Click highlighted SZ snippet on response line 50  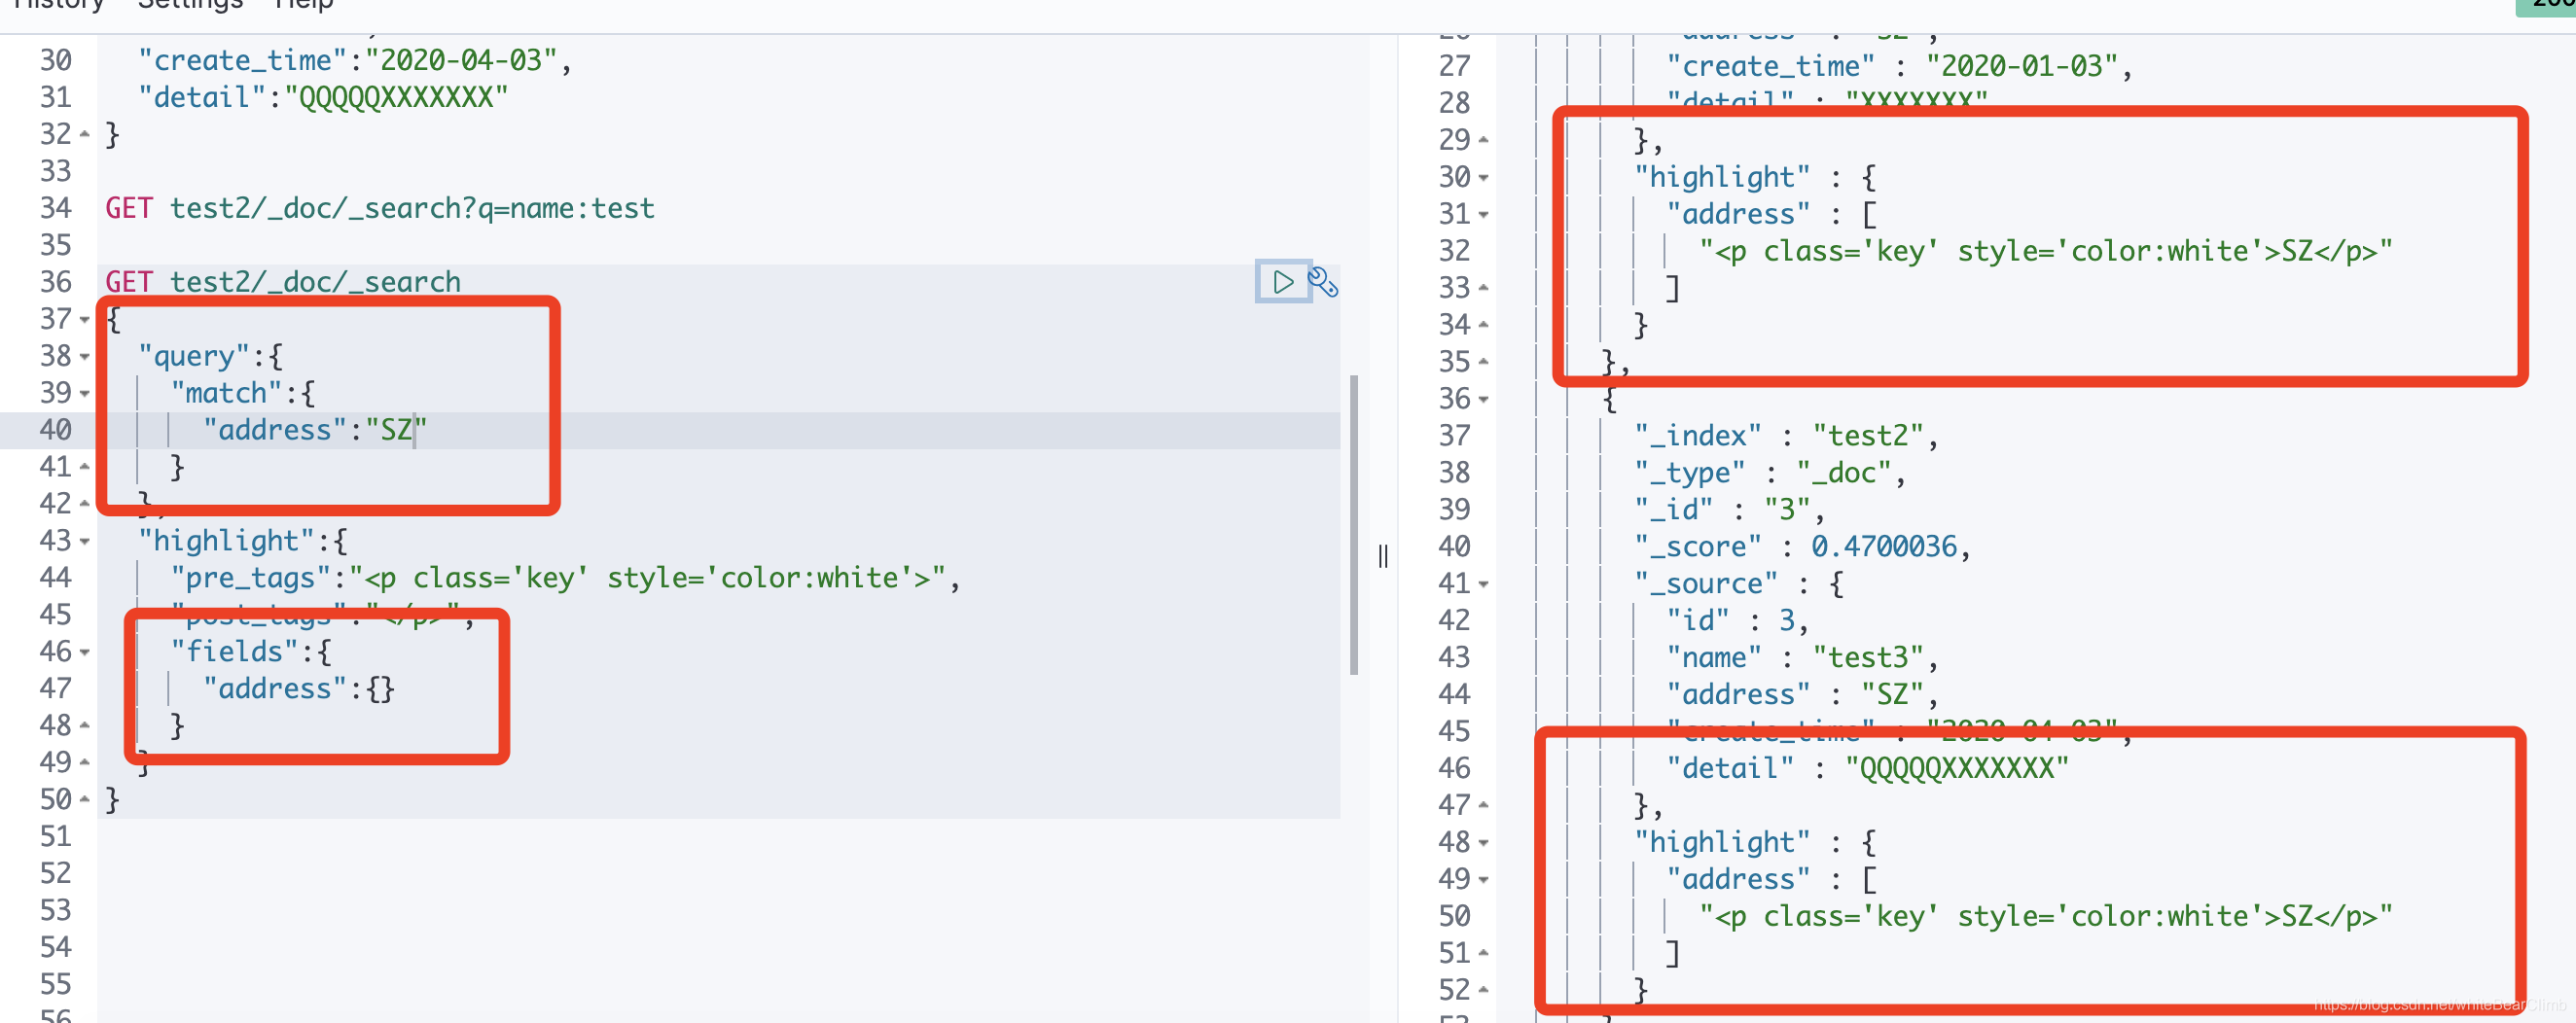point(2045,917)
